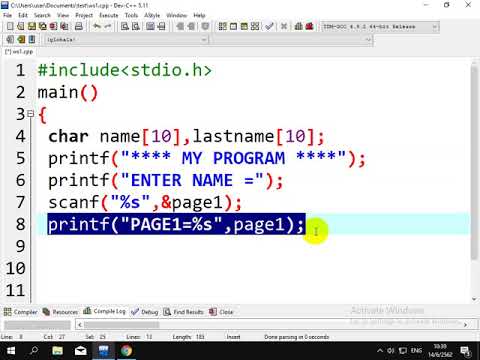Undo the last edit via toolbar
Screen dimensions: 480x360
97,26
